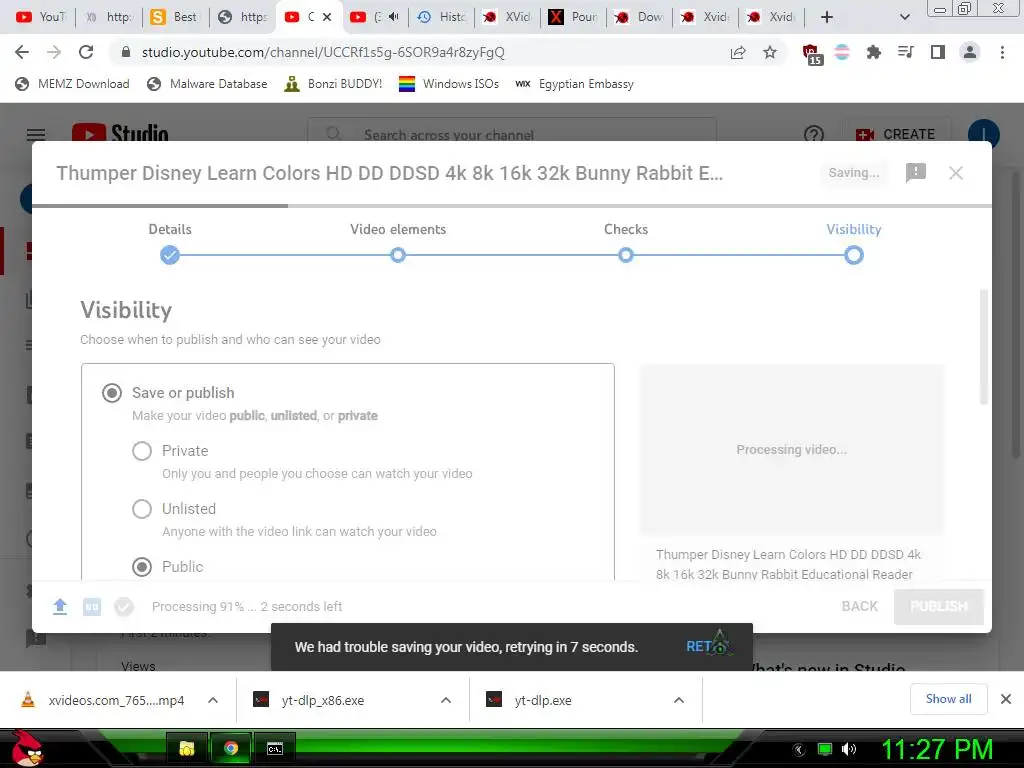Click the PUBLISH button
The image size is (1024, 768).
(938, 607)
